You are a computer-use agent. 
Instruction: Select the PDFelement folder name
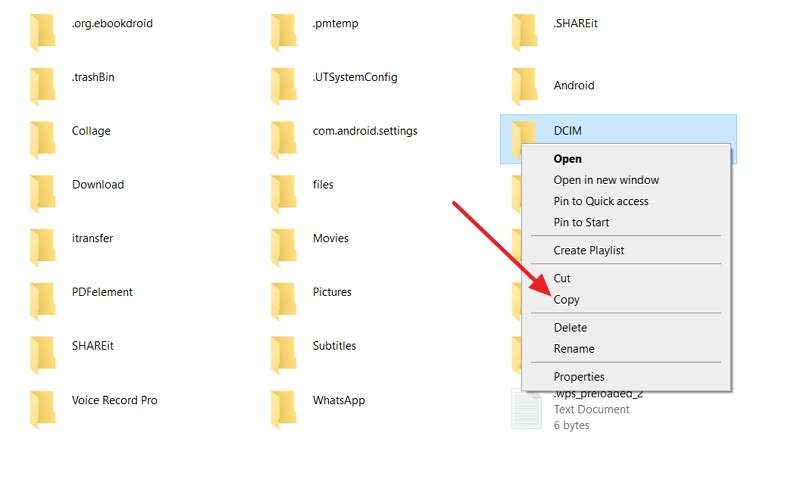click(x=102, y=292)
